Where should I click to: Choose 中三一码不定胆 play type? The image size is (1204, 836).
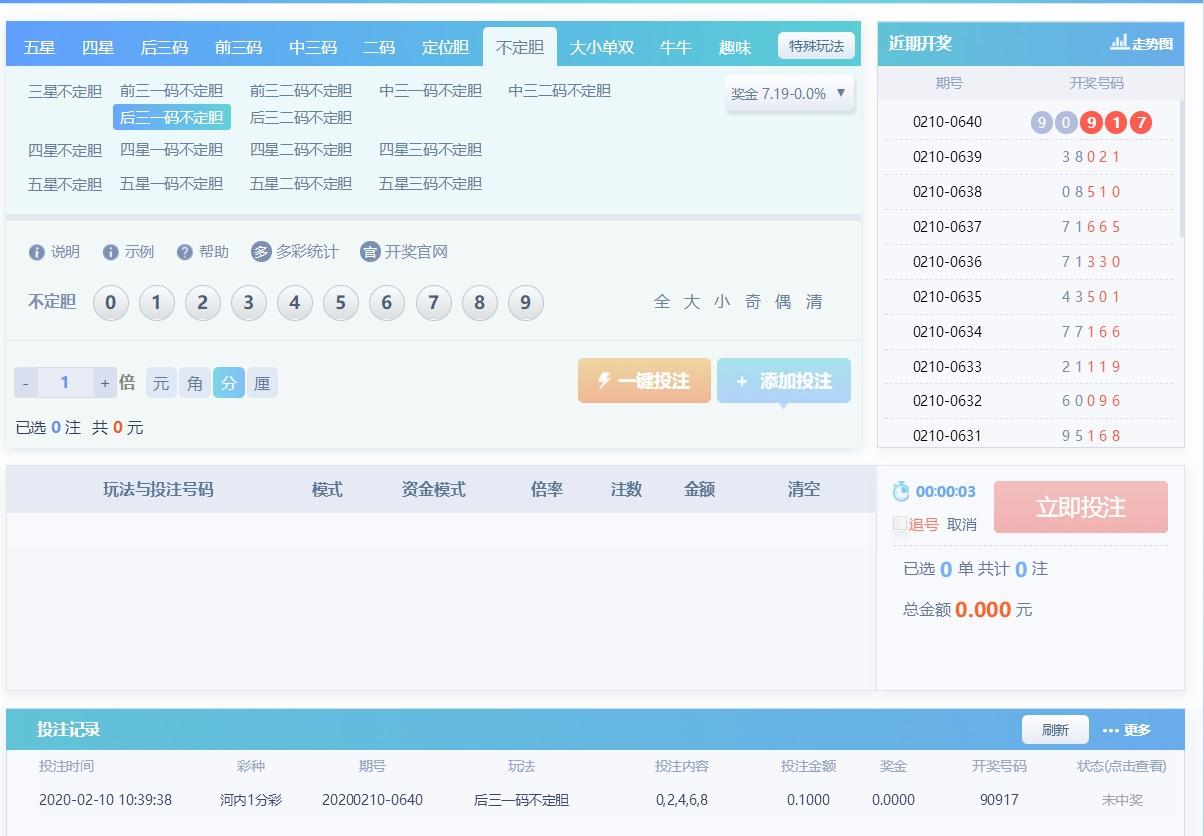[x=431, y=91]
